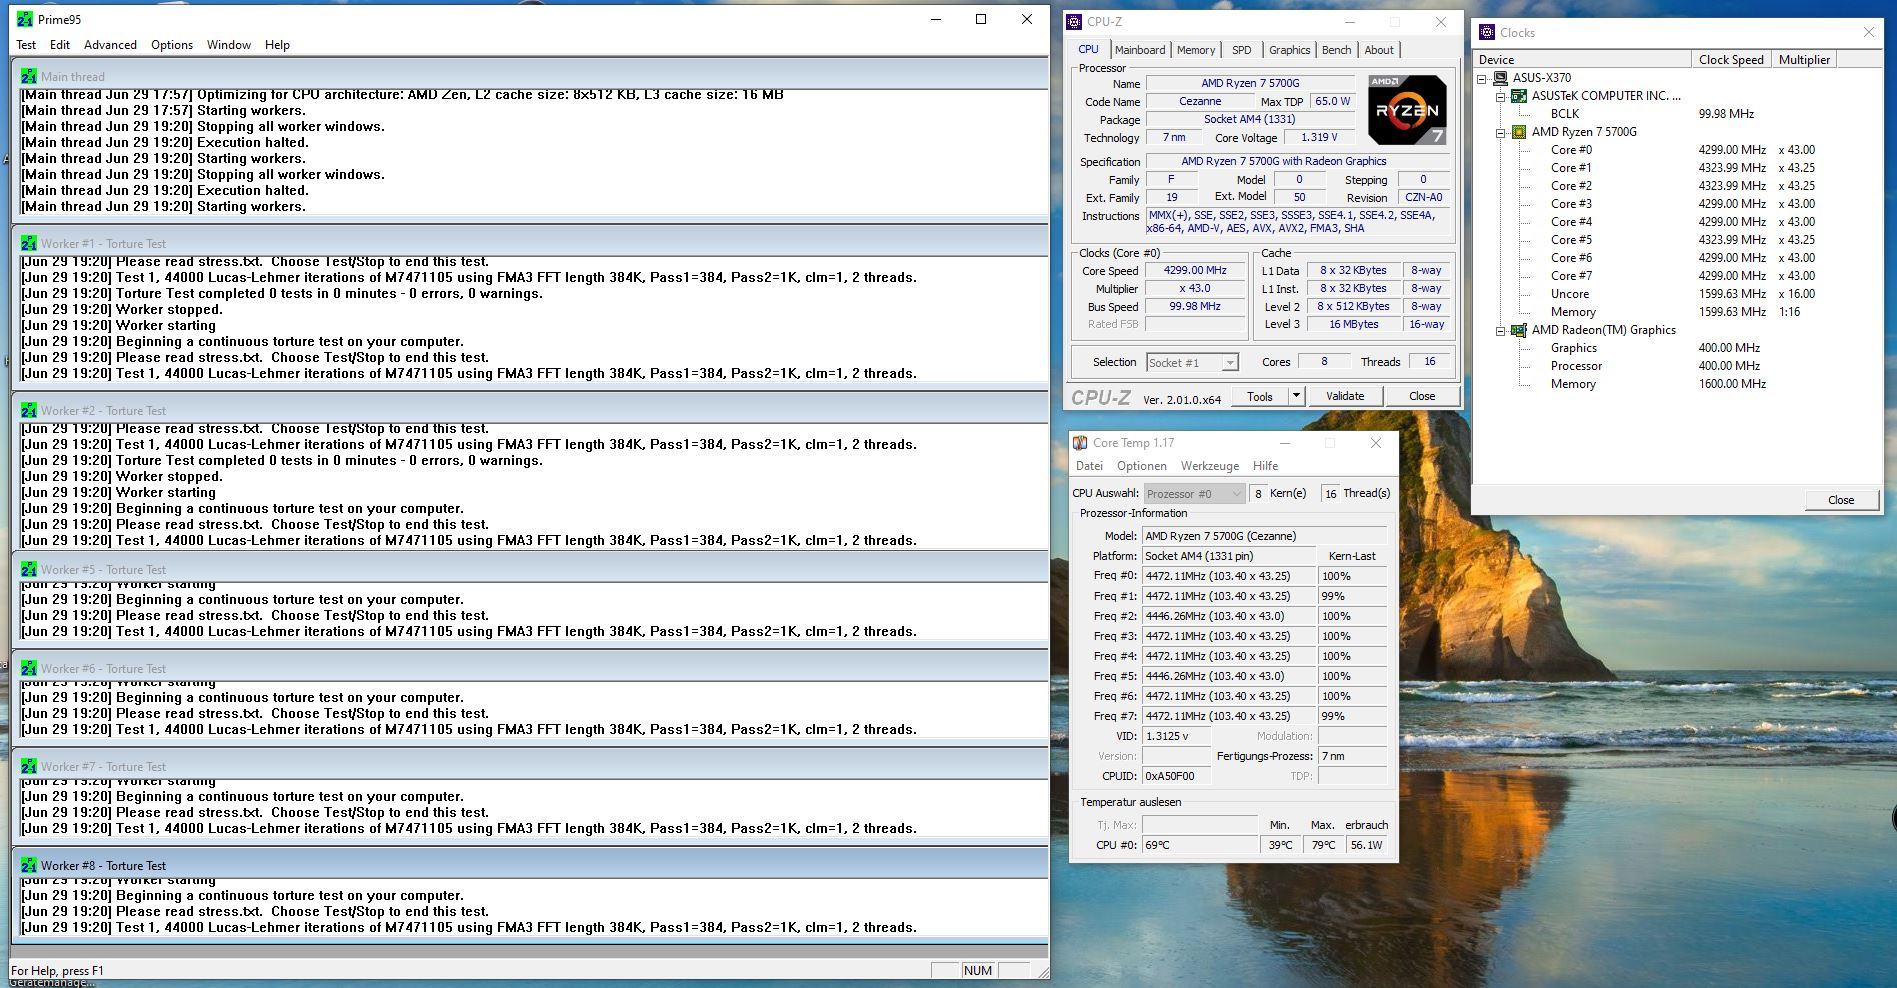1897x988 pixels.
Task: Collapse the AMD Ryzen 7 5700G node in Clocks
Action: (x=1501, y=132)
